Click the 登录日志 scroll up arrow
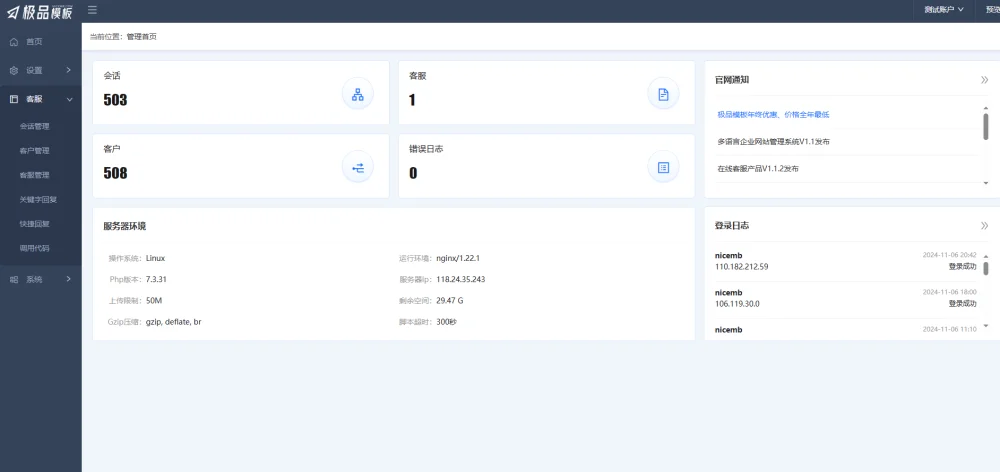This screenshot has height=472, width=1000. coord(986,256)
